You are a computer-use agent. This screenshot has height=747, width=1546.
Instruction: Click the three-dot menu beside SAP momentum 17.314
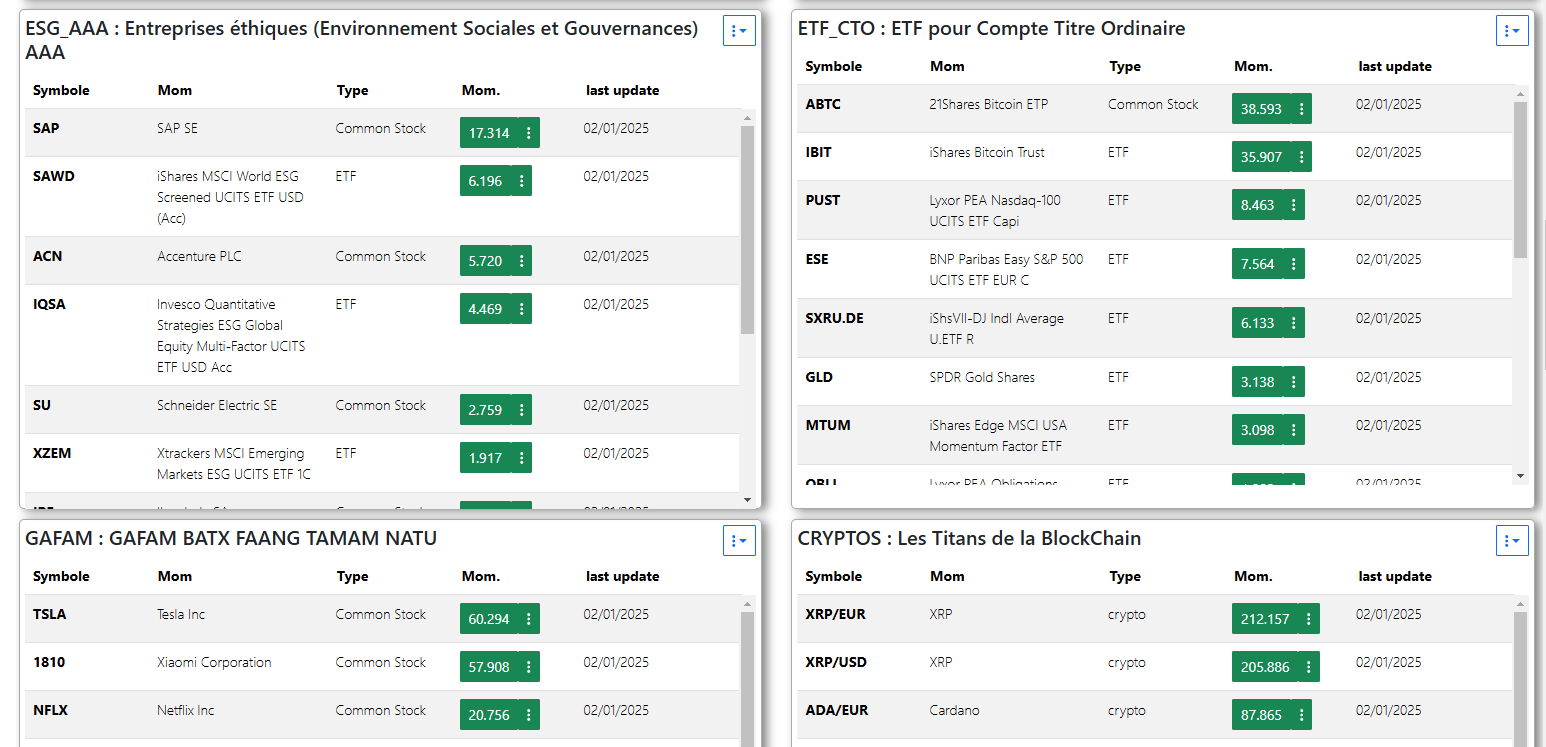(x=529, y=133)
